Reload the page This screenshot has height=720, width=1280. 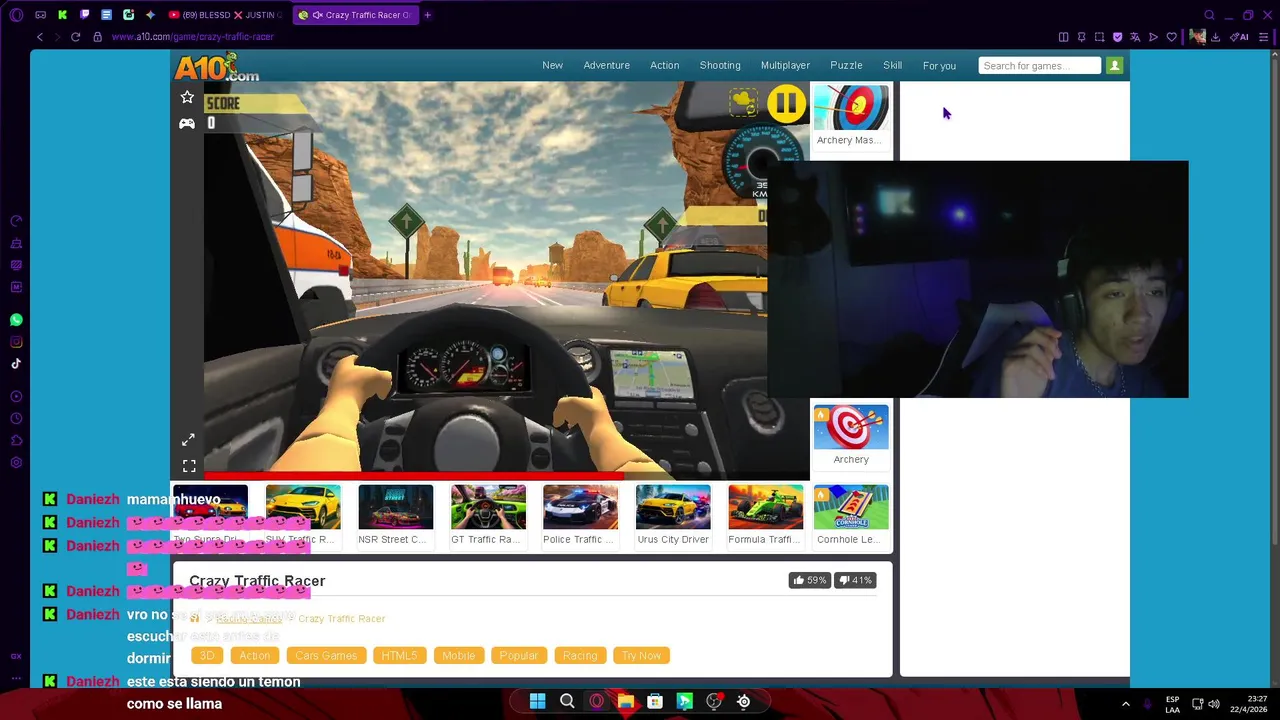click(x=75, y=37)
